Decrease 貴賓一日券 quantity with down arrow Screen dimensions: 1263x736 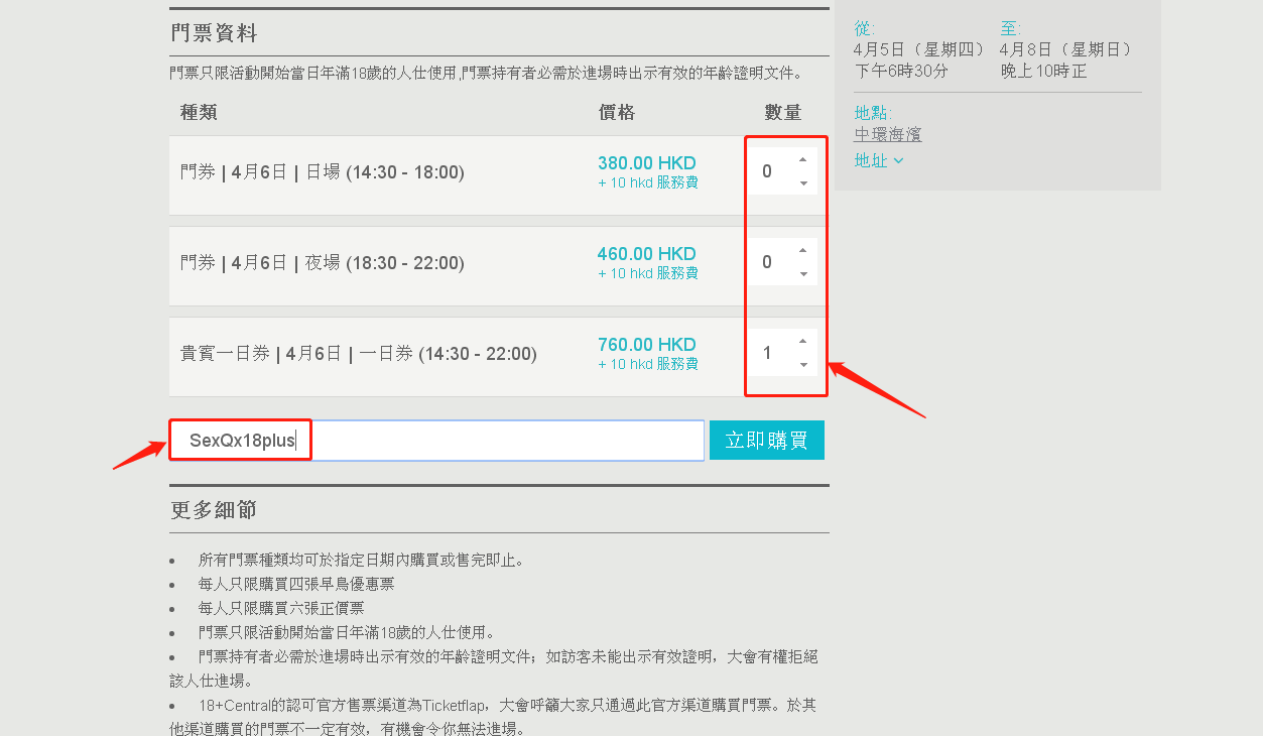802,365
